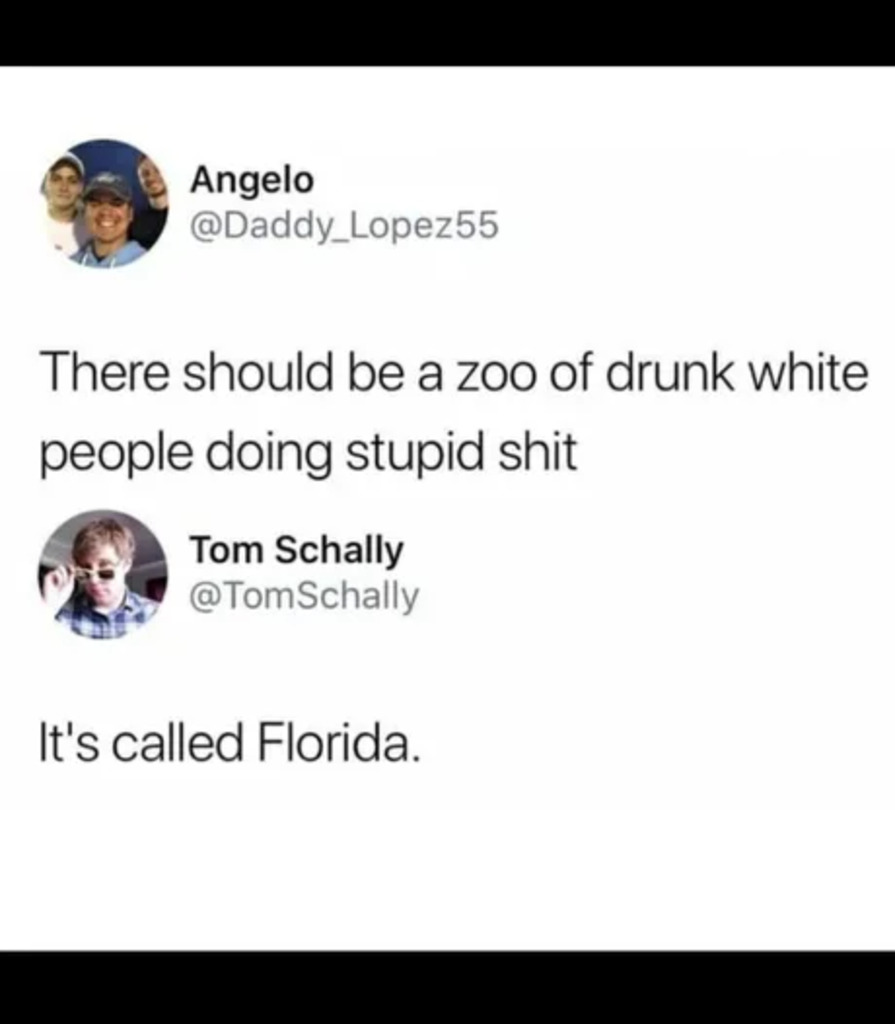The width and height of the screenshot is (895, 1024).
Task: Click the display name Tom Schally
Action: [297, 550]
